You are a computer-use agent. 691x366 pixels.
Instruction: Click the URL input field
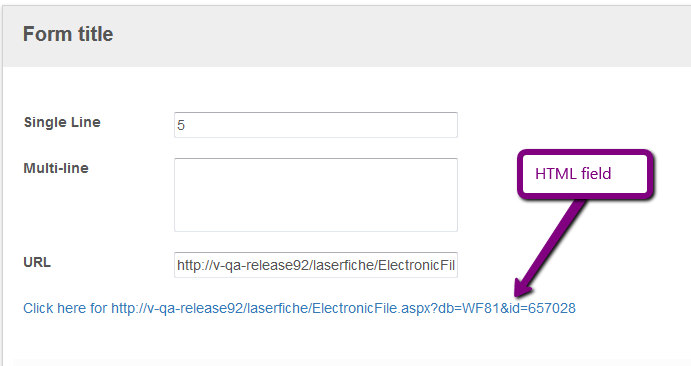pos(316,265)
